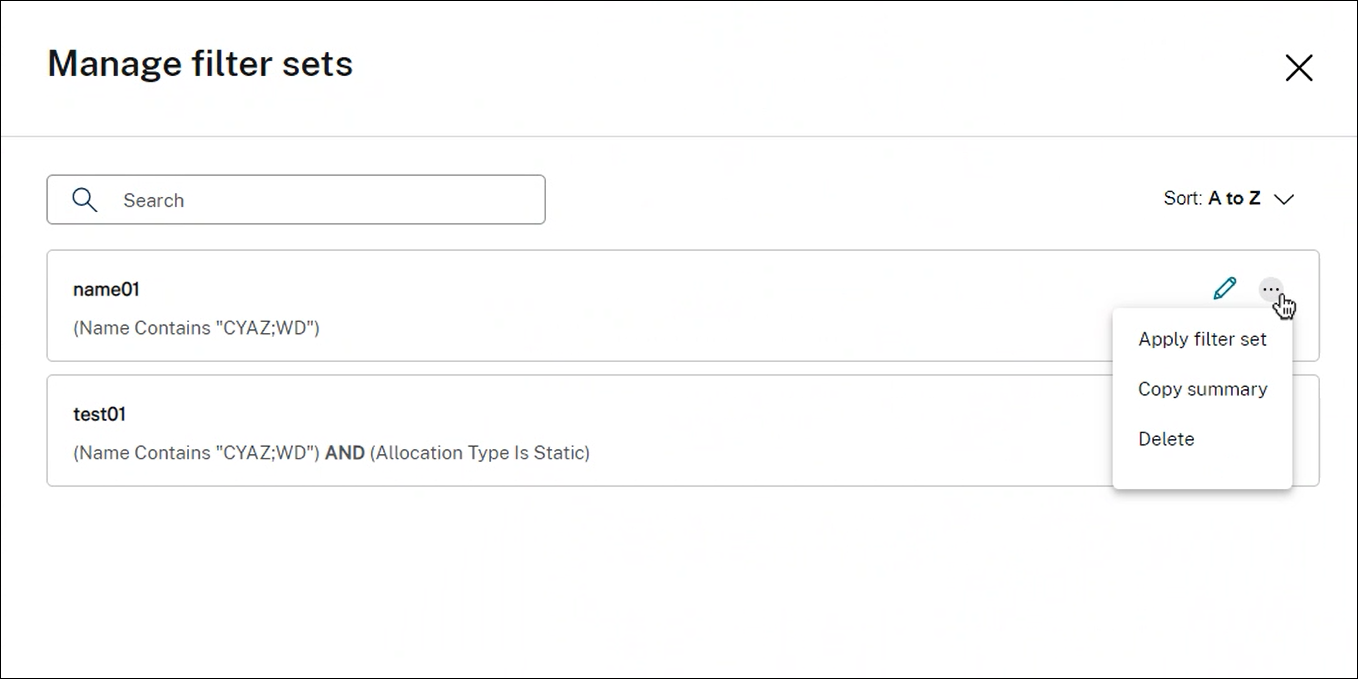Click the Name Contains condition in test01
Image resolution: width=1358 pixels, height=679 pixels.
(x=196, y=453)
